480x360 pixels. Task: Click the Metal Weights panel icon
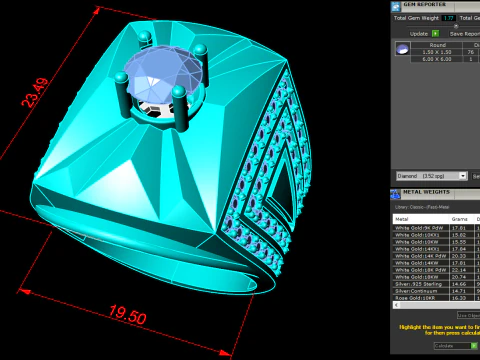396,194
